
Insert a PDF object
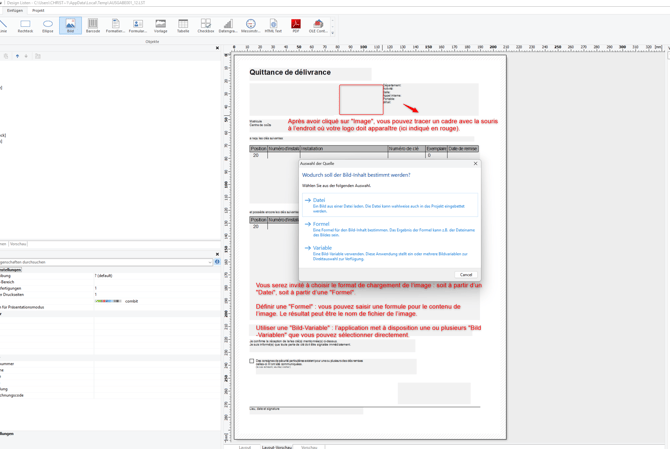pyautogui.click(x=296, y=25)
